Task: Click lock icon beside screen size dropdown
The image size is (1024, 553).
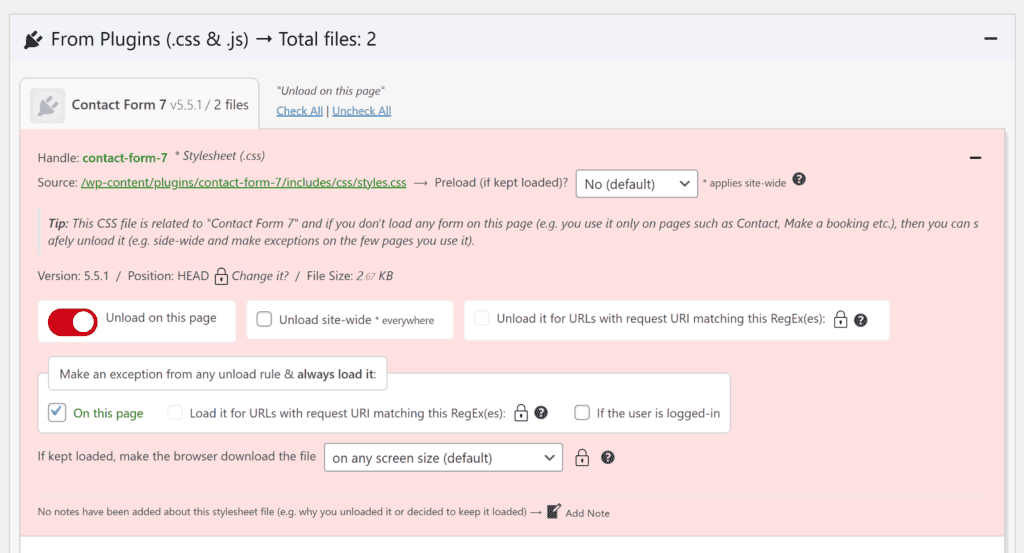Action: point(582,458)
